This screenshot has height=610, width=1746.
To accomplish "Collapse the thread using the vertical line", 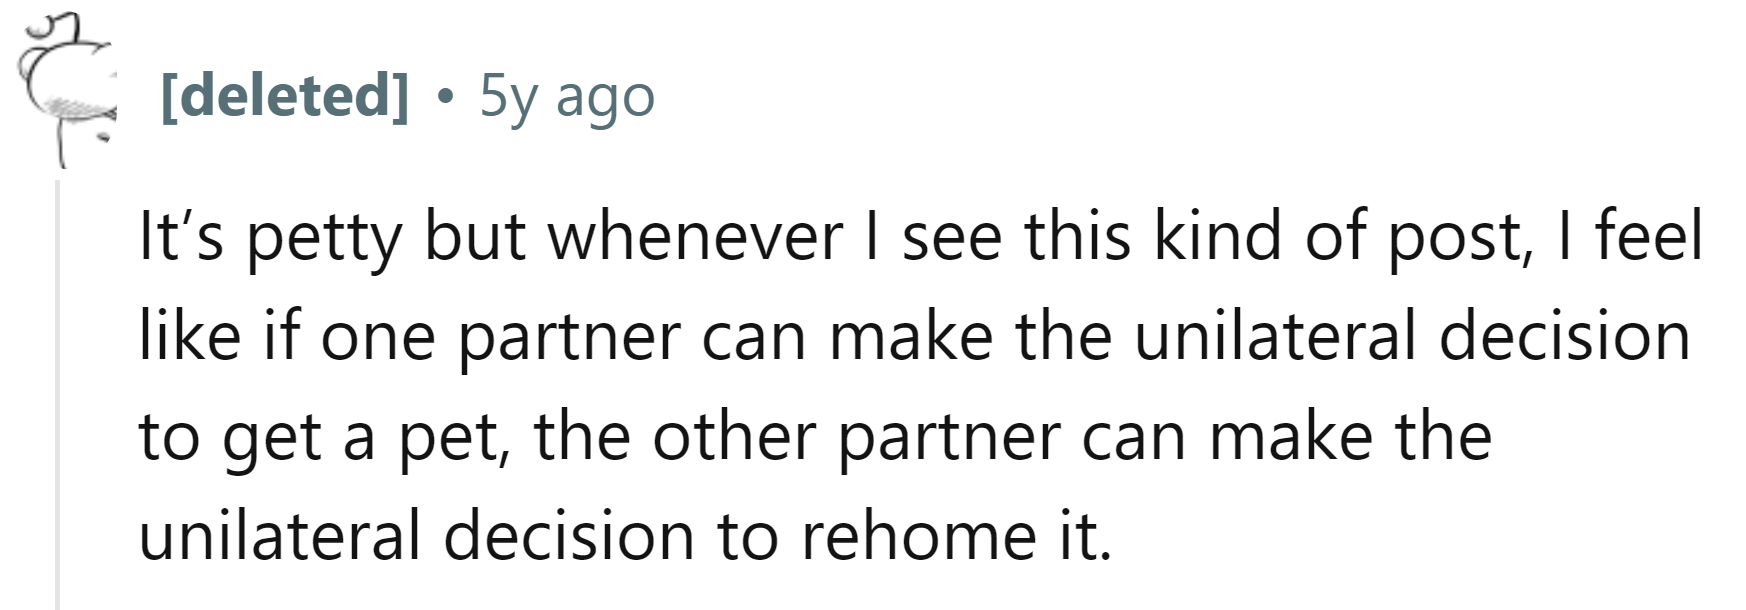I will pos(58,395).
